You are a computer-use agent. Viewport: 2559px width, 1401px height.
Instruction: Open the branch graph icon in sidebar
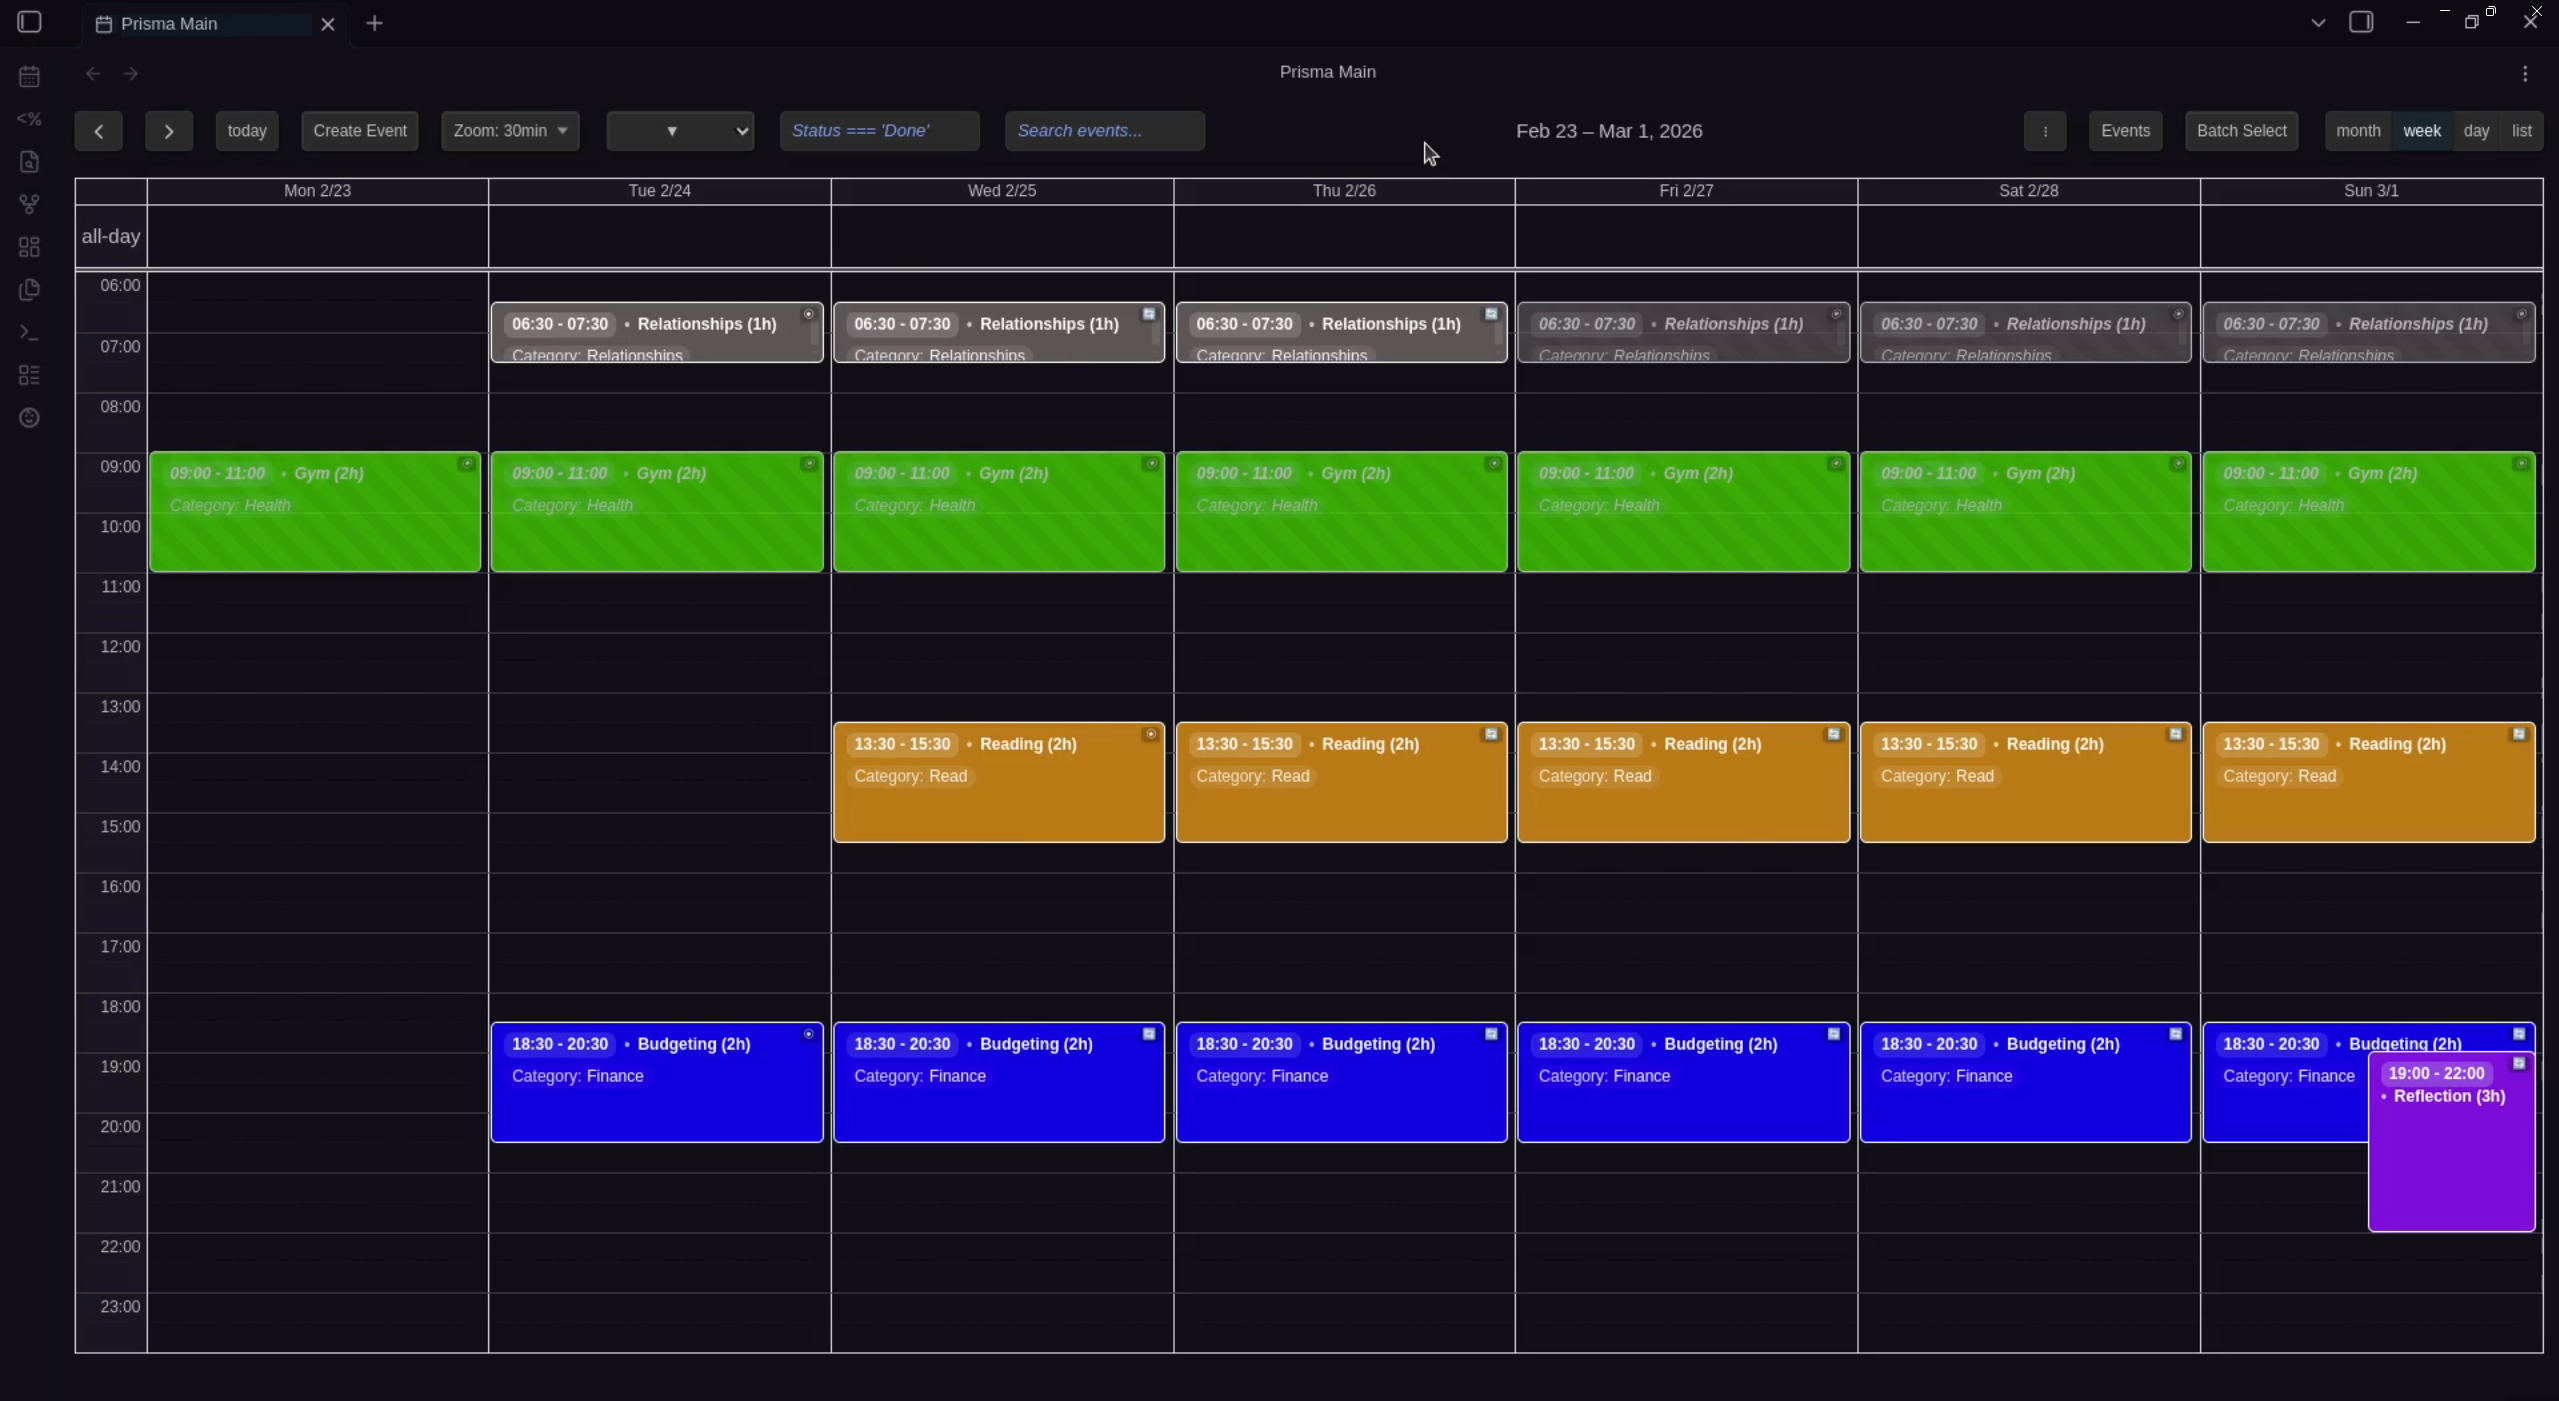point(29,204)
